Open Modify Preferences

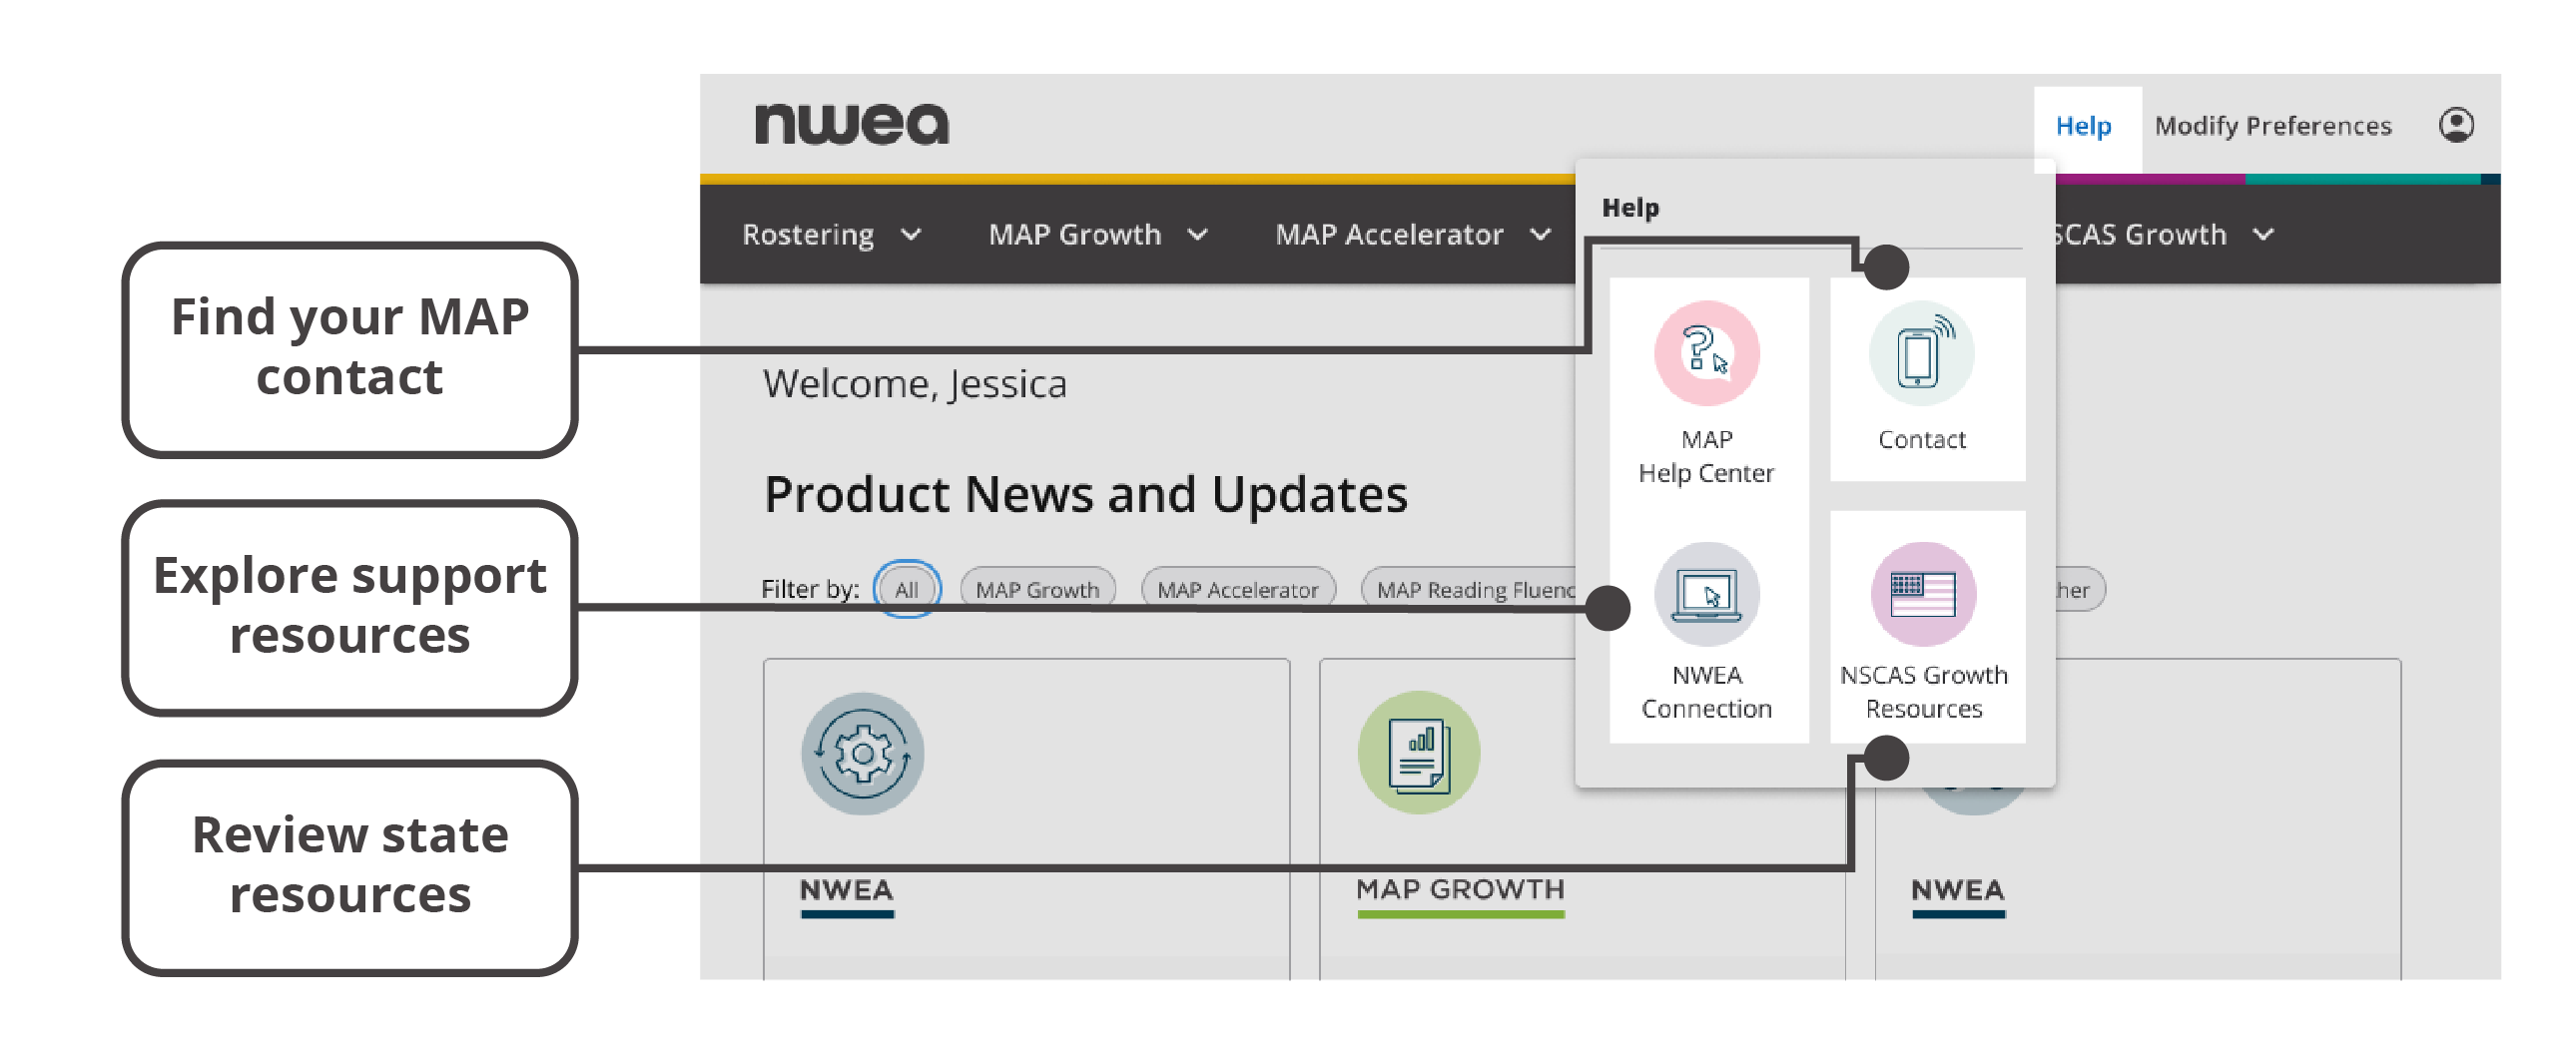[2274, 126]
